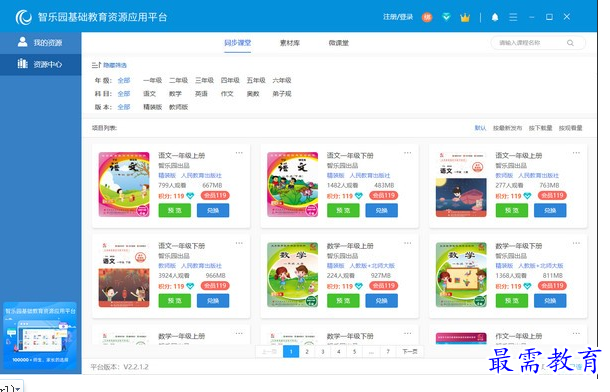Select 全部 in the 年级 filter row

tap(124, 80)
